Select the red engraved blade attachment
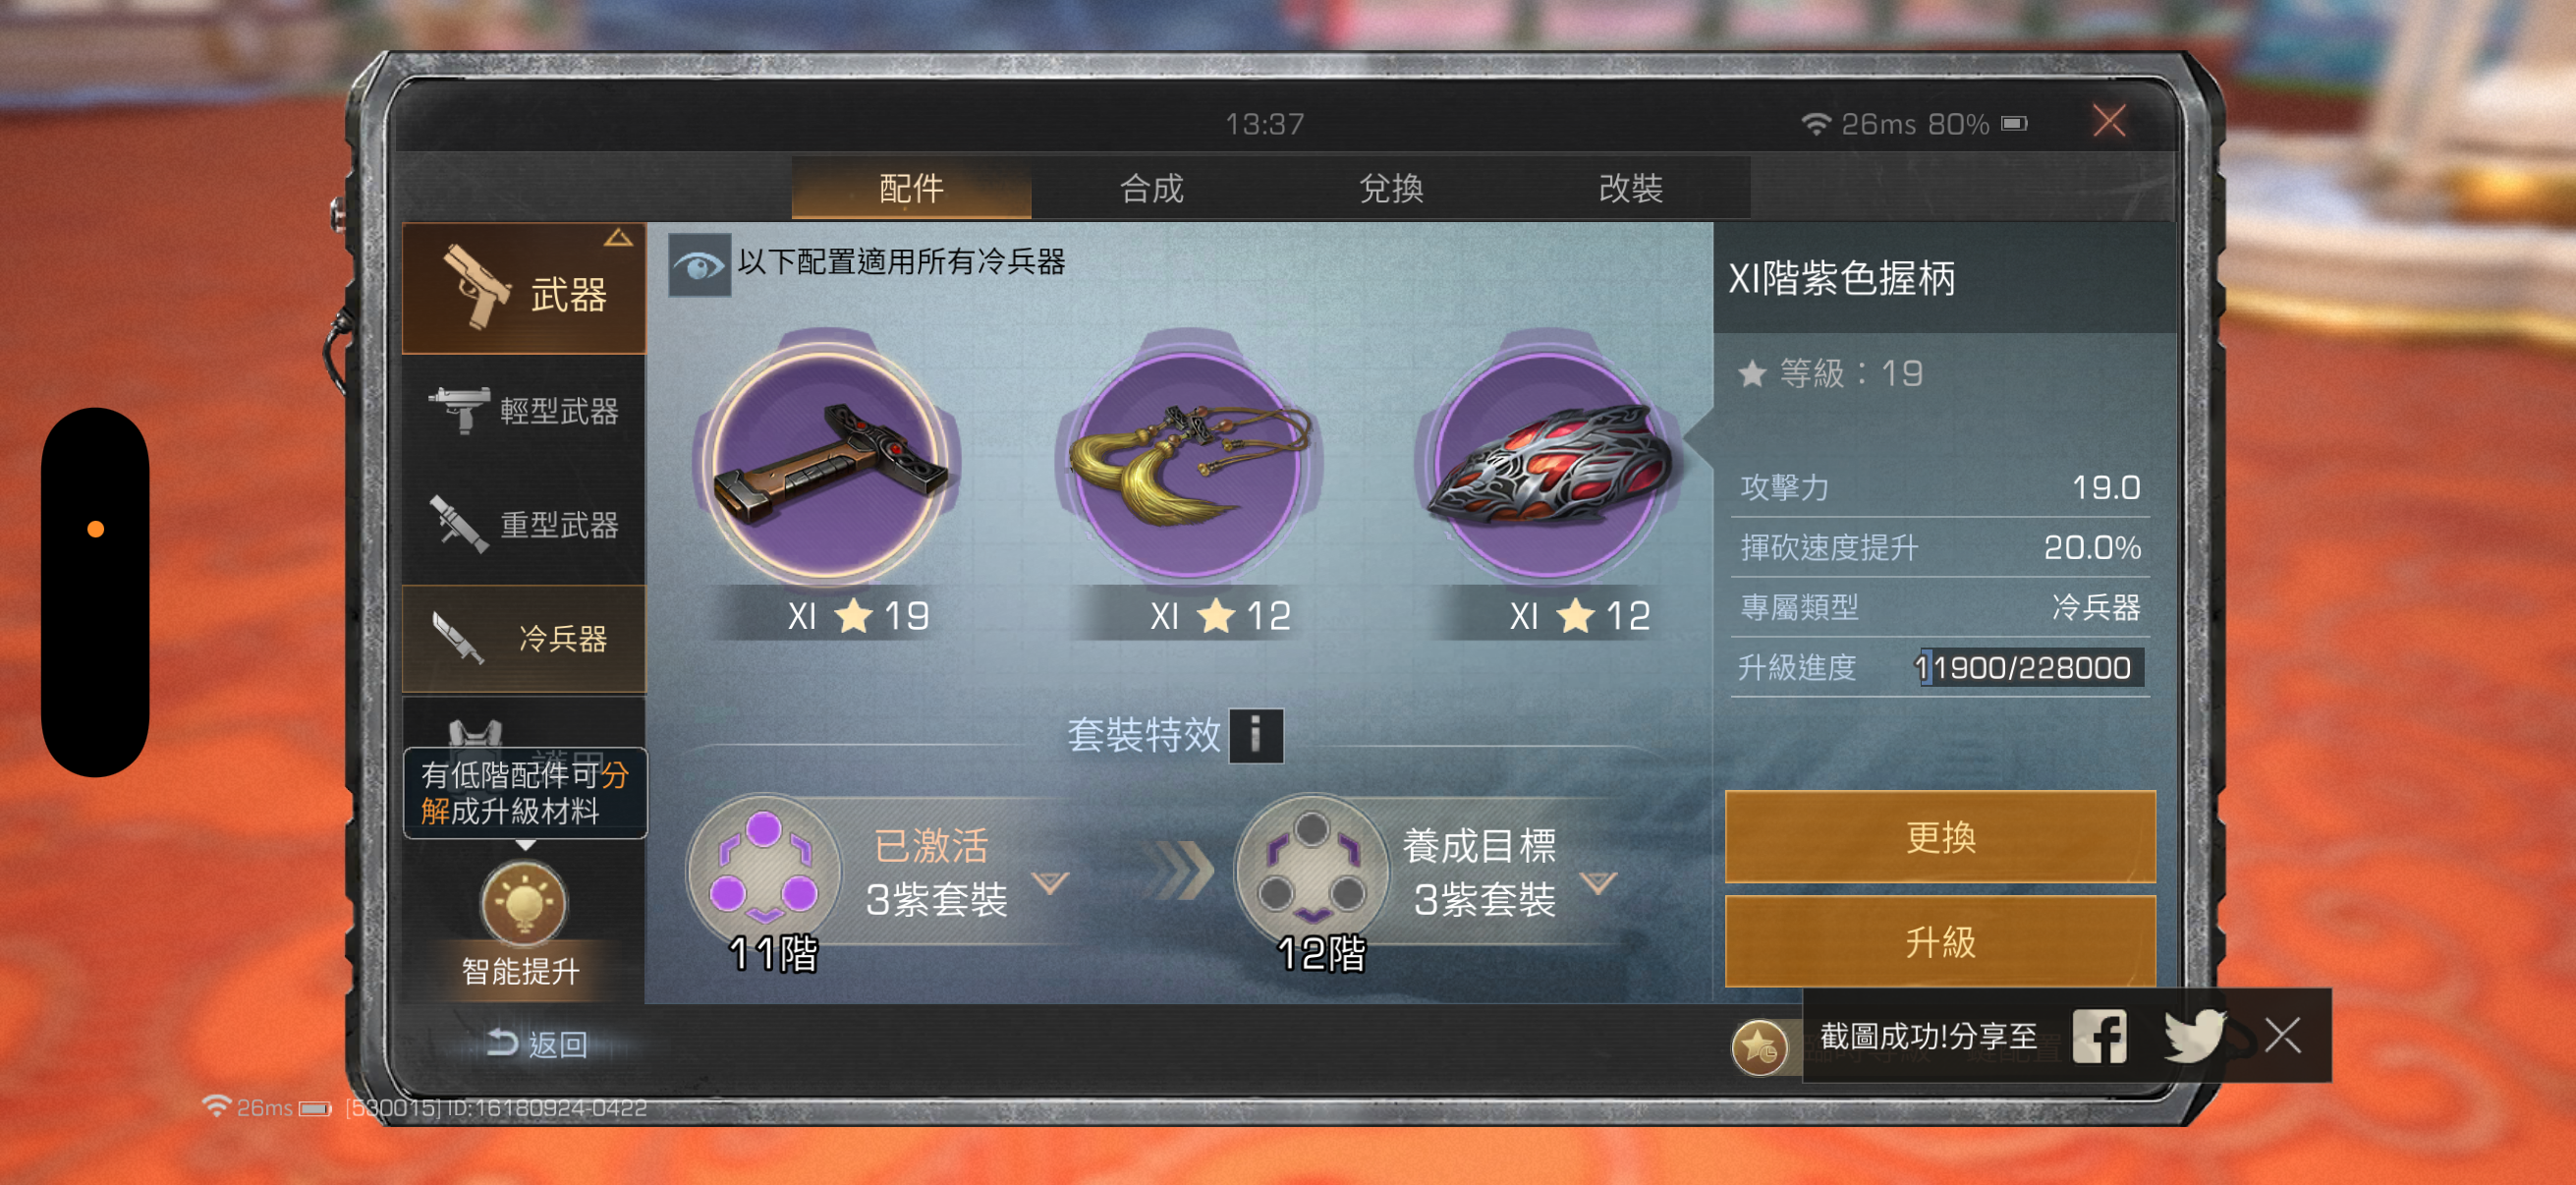The width and height of the screenshot is (2576, 1185). tap(1549, 464)
